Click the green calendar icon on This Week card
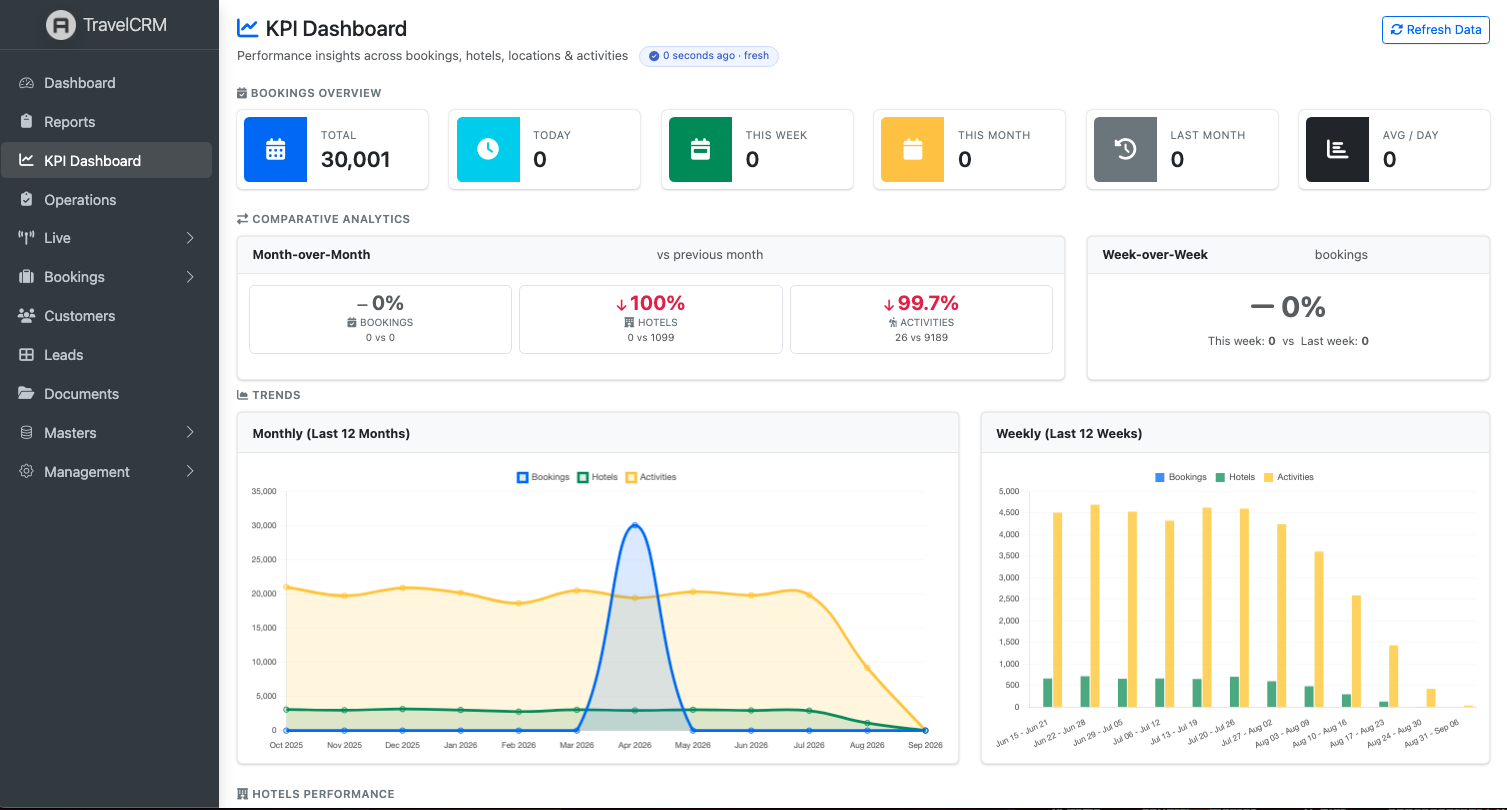Viewport: 1507px width, 810px height. click(700, 149)
